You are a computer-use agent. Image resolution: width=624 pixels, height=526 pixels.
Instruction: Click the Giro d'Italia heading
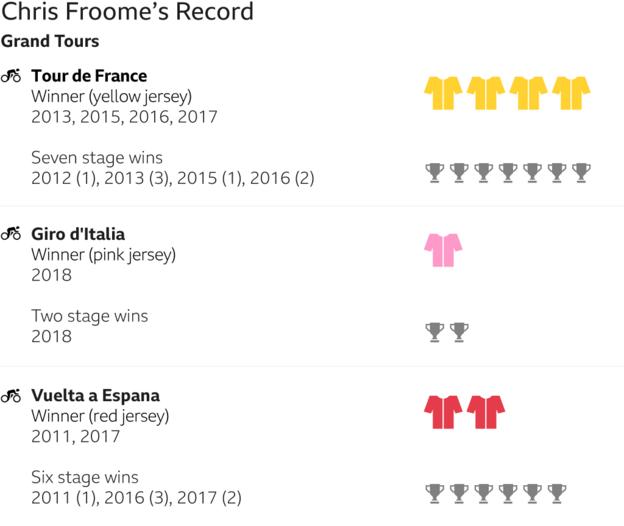[x=78, y=234]
